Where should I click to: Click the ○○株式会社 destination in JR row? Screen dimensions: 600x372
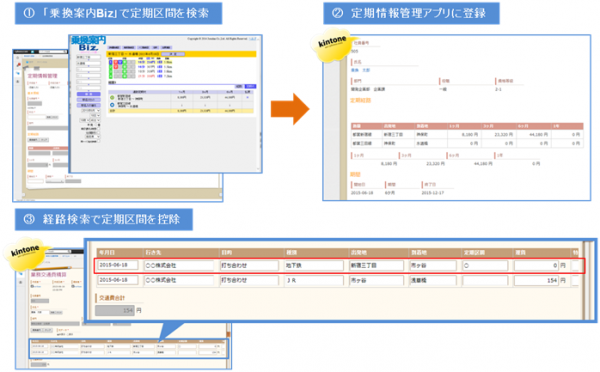[x=178, y=280]
